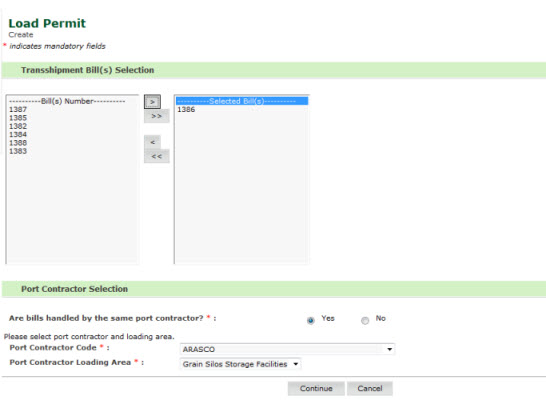Move all bills right with the >> button
Viewport: 546px width, 403px height.
click(157, 116)
